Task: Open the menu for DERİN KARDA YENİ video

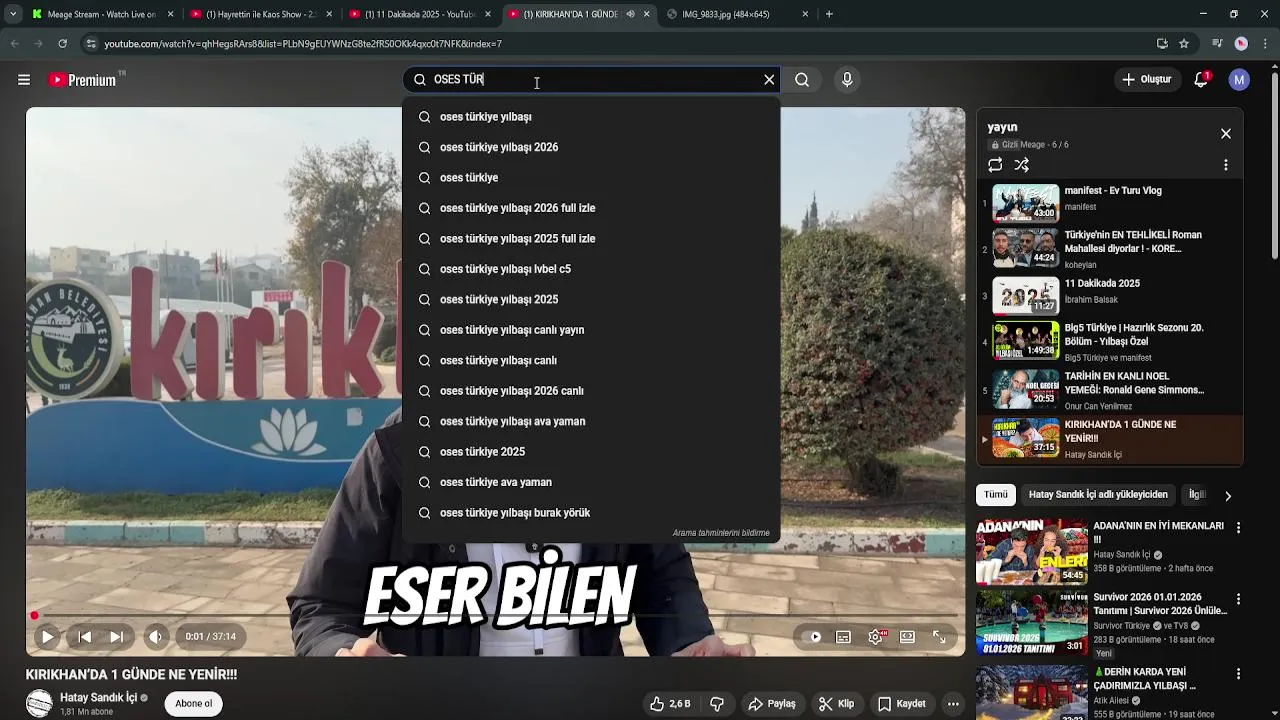Action: pos(1238,674)
